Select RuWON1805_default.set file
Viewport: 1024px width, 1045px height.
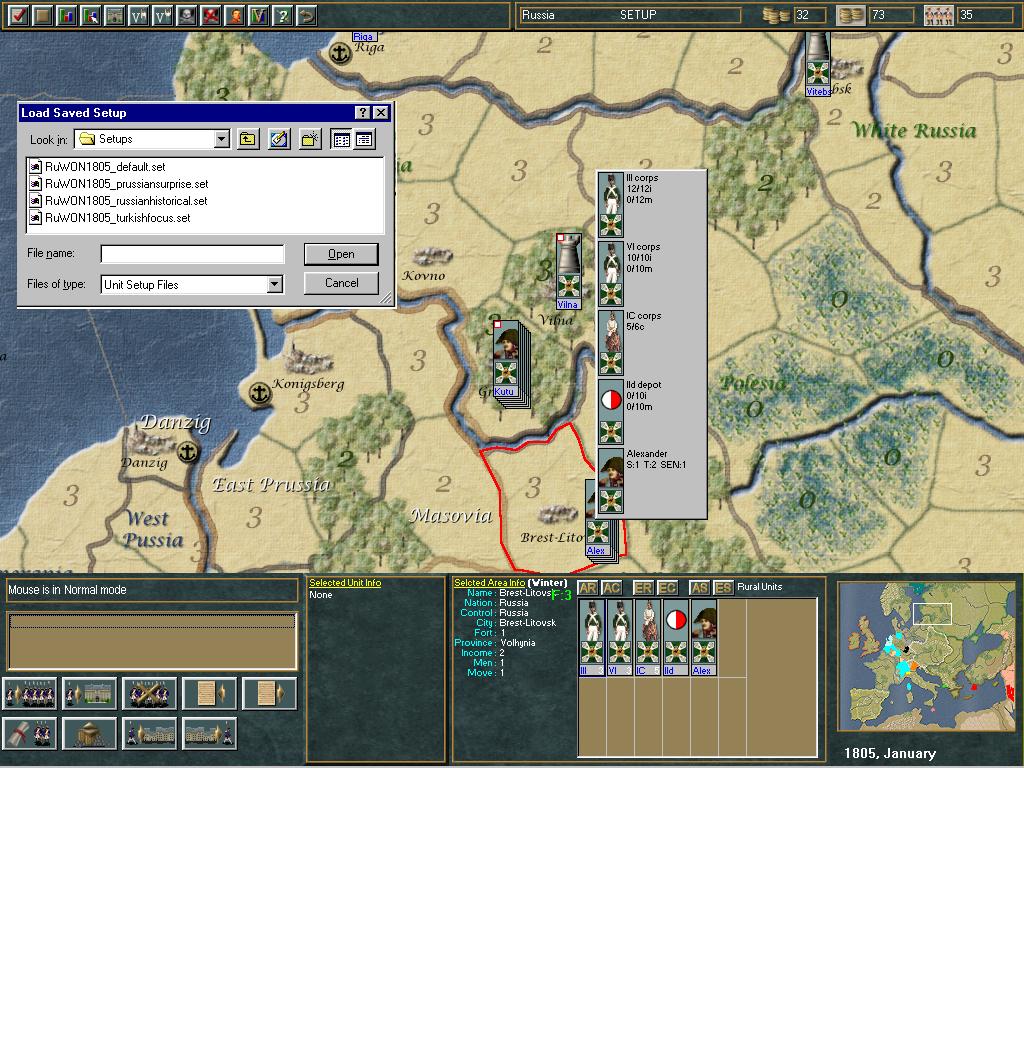tap(98, 167)
